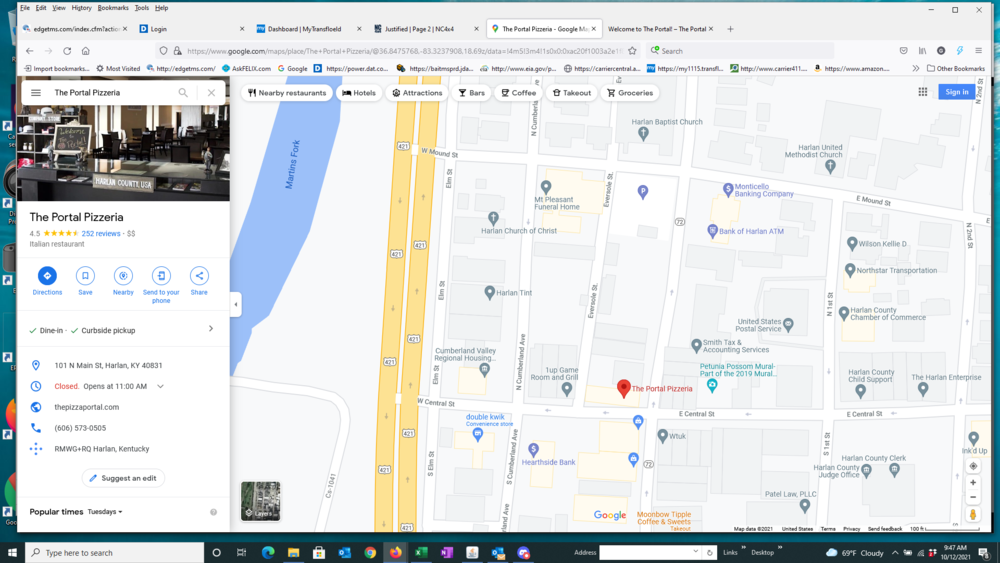Image resolution: width=1000 pixels, height=563 pixels.
Task: Filter the map by Takeout
Action: (x=572, y=92)
